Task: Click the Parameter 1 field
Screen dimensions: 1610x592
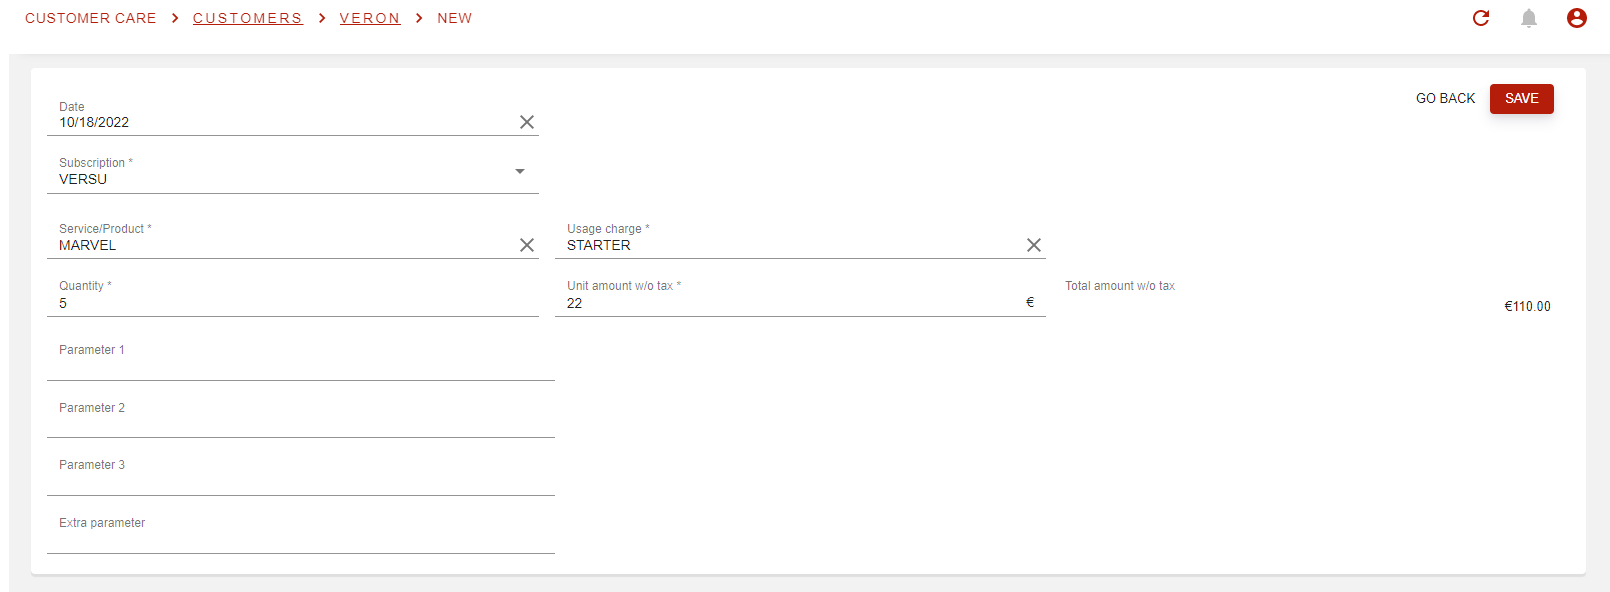Action: click(x=301, y=360)
